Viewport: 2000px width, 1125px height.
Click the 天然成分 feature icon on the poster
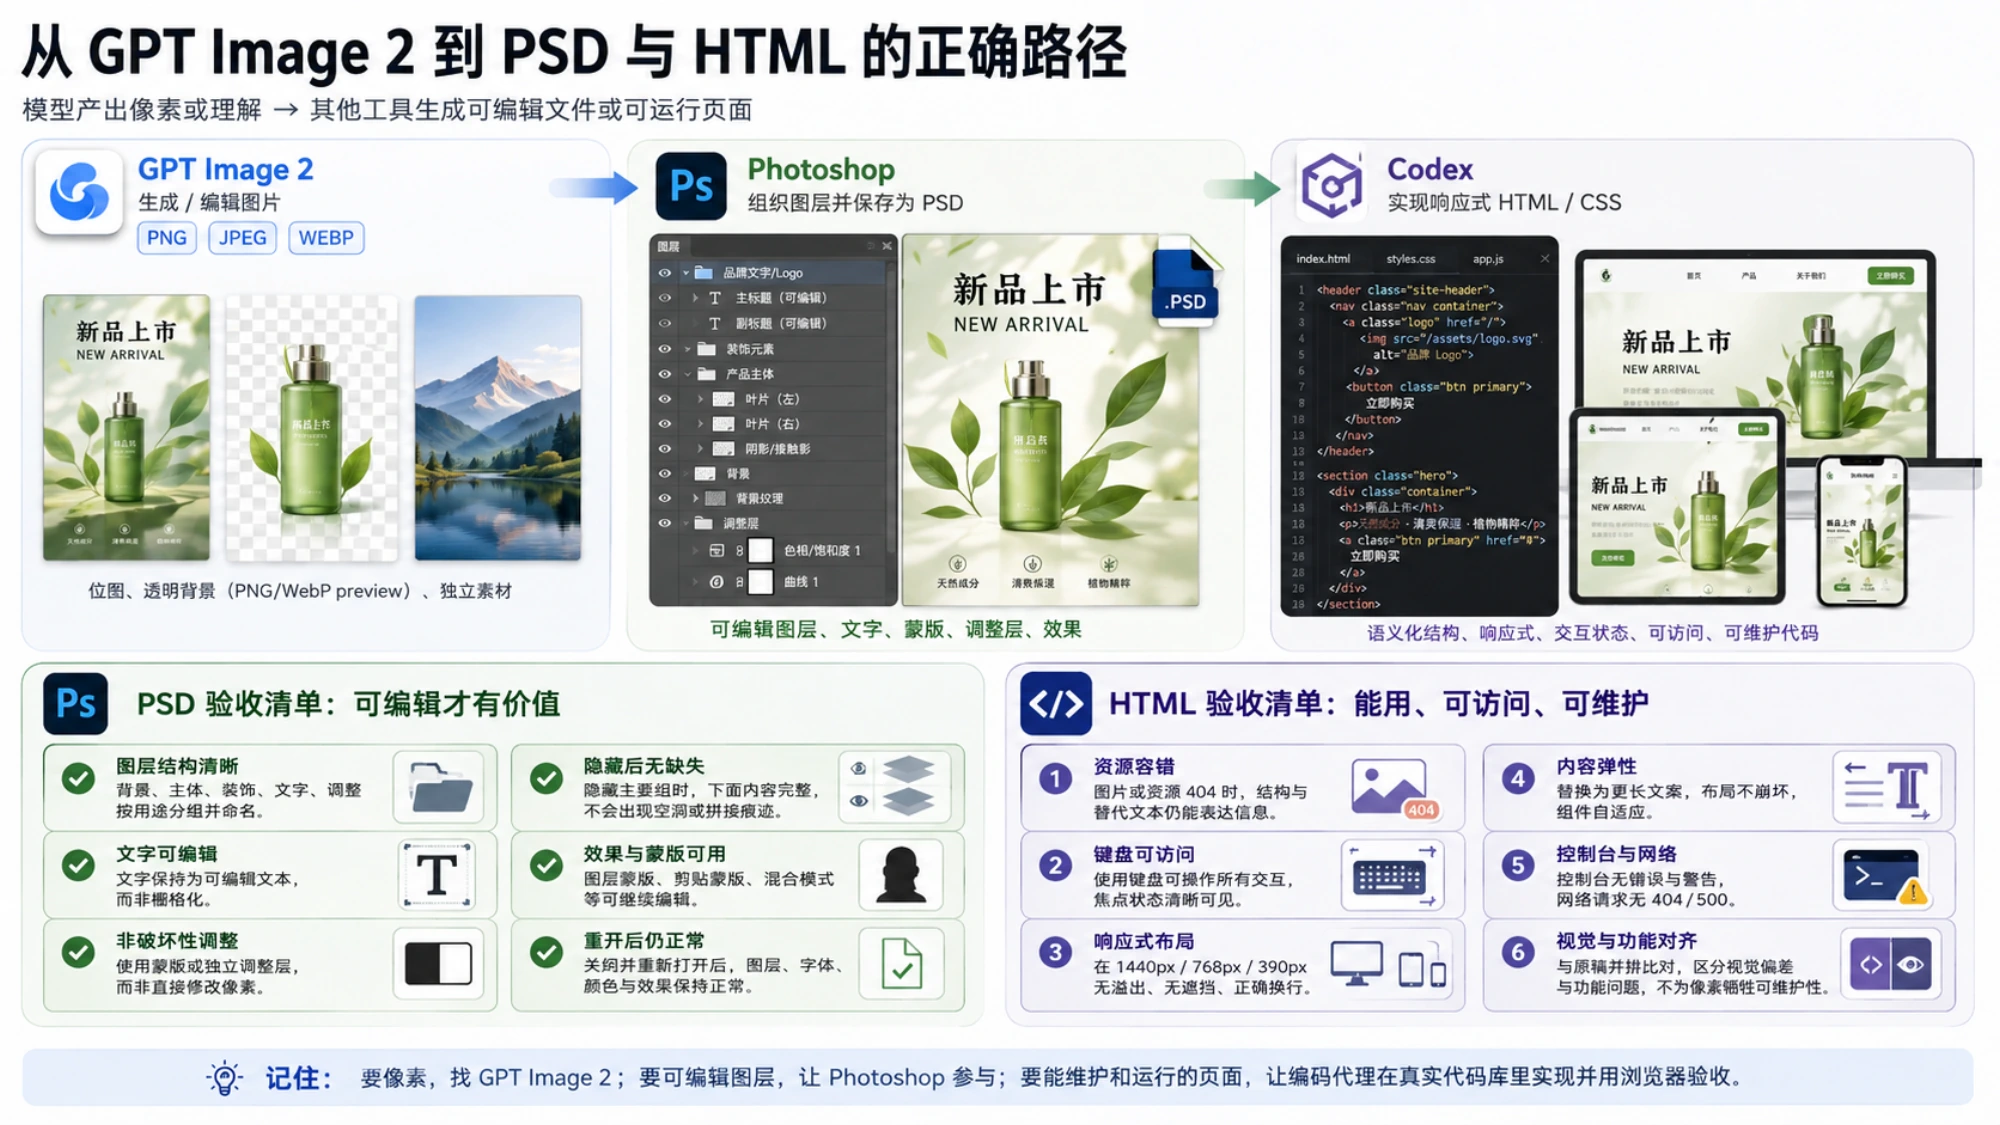957,564
